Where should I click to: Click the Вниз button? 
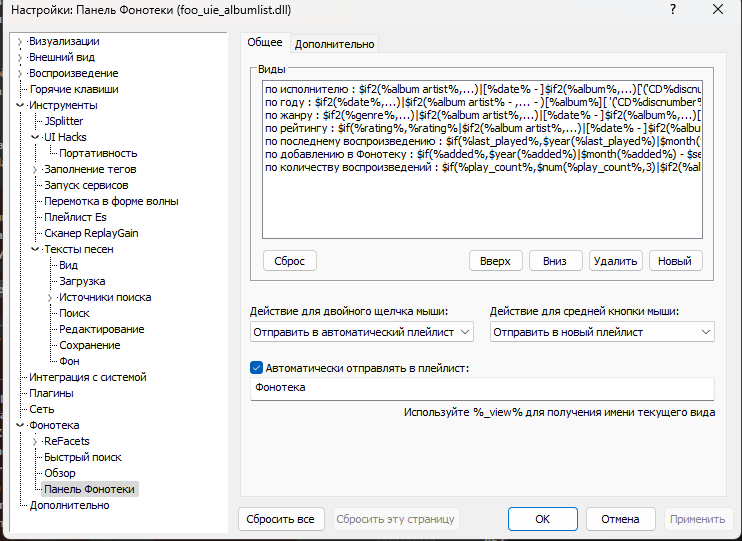tap(555, 261)
